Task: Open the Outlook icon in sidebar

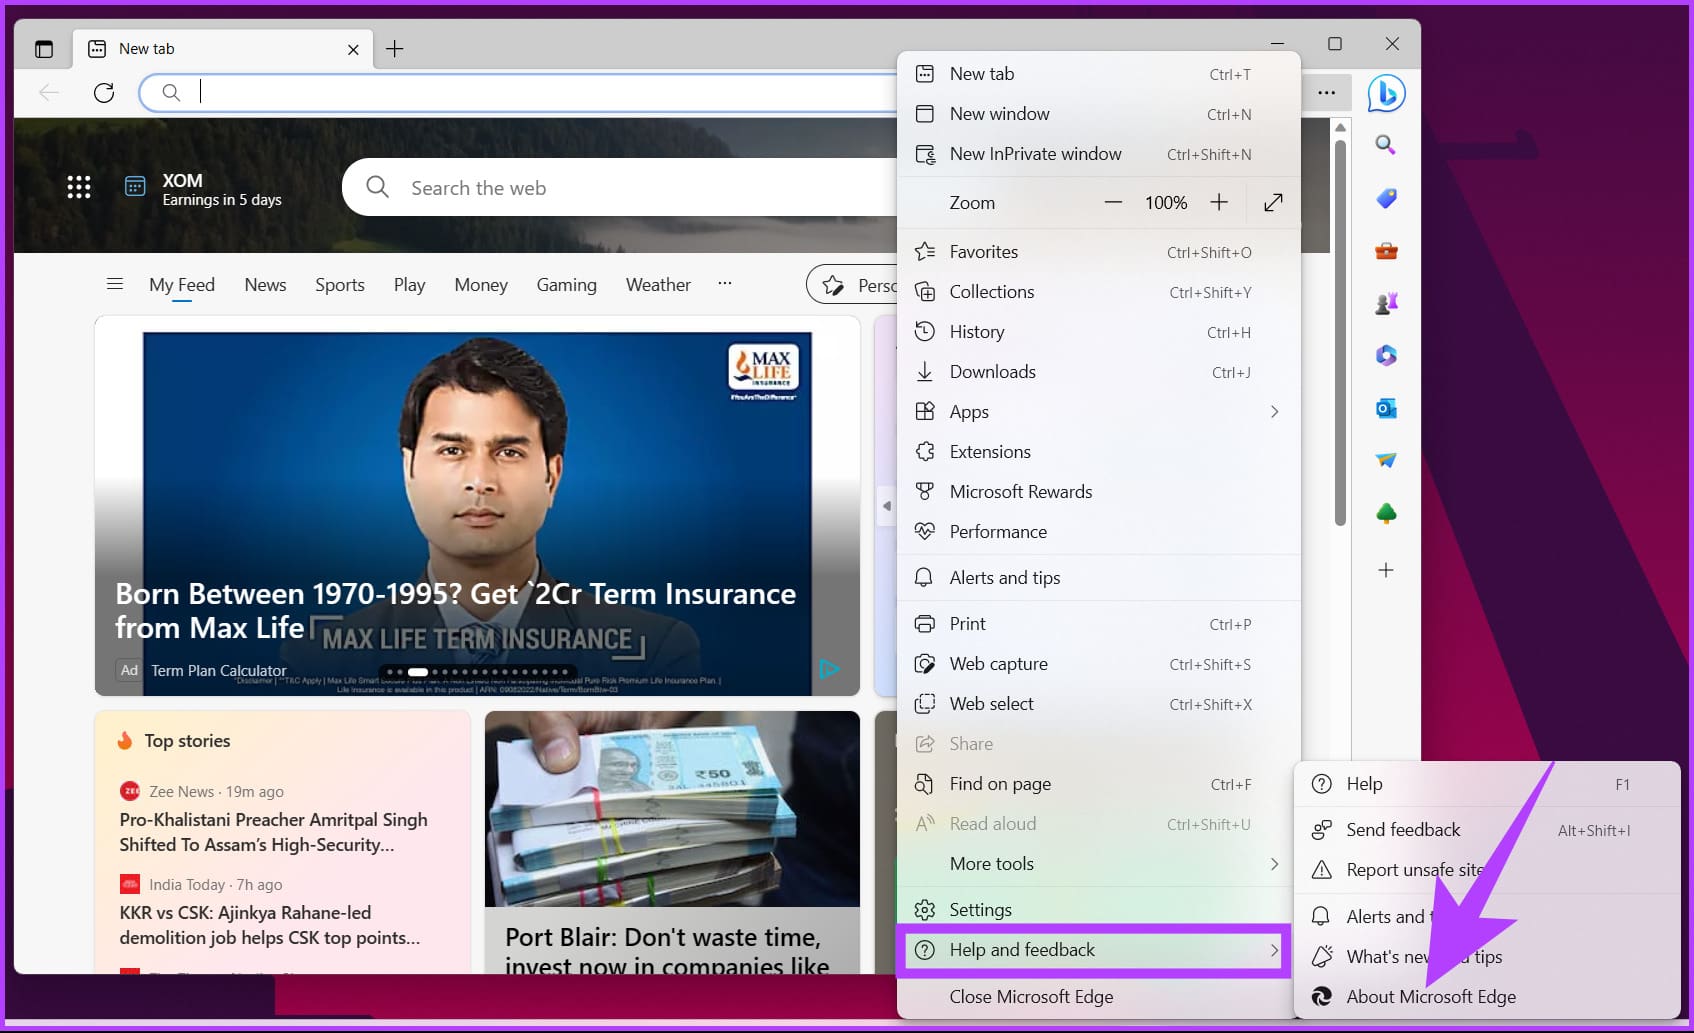Action: click(1386, 408)
